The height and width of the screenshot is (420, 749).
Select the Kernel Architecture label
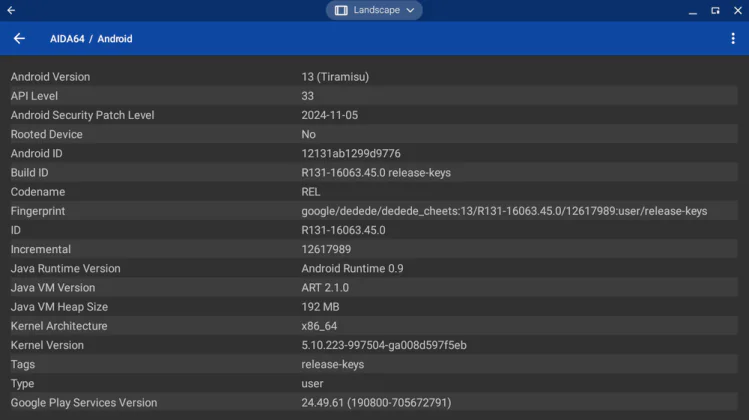pyautogui.click(x=59, y=325)
